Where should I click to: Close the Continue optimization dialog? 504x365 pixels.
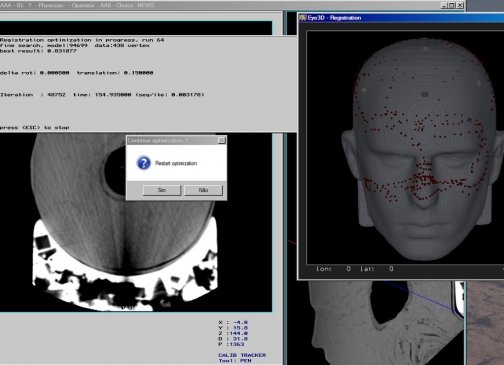(222, 140)
